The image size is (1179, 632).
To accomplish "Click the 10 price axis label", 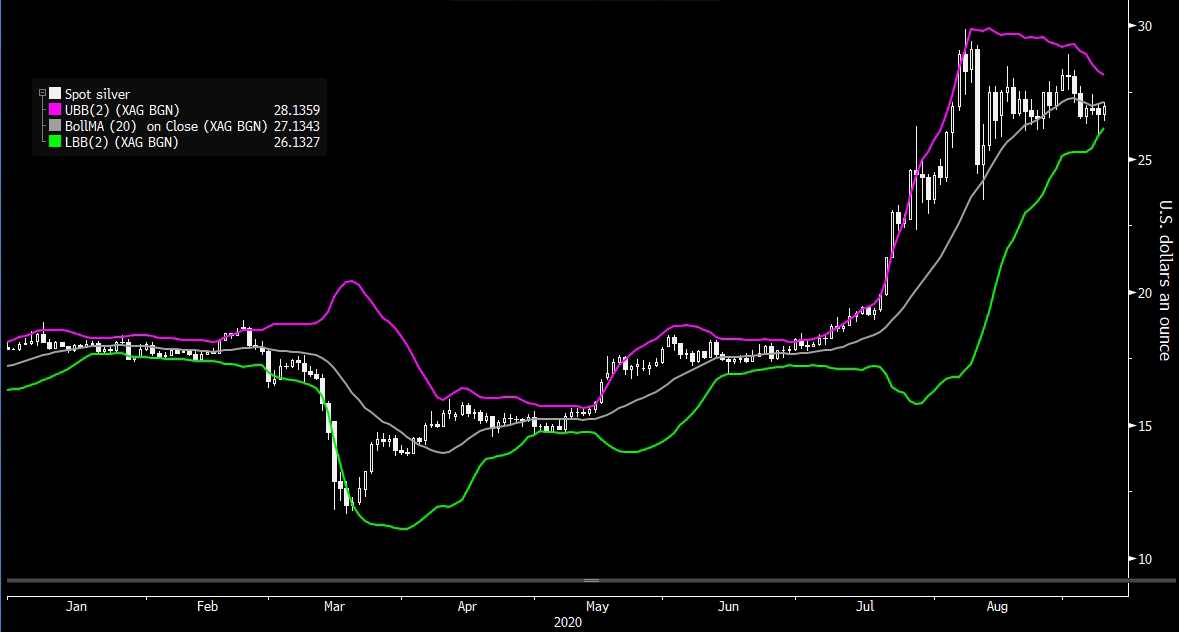I will (1144, 559).
